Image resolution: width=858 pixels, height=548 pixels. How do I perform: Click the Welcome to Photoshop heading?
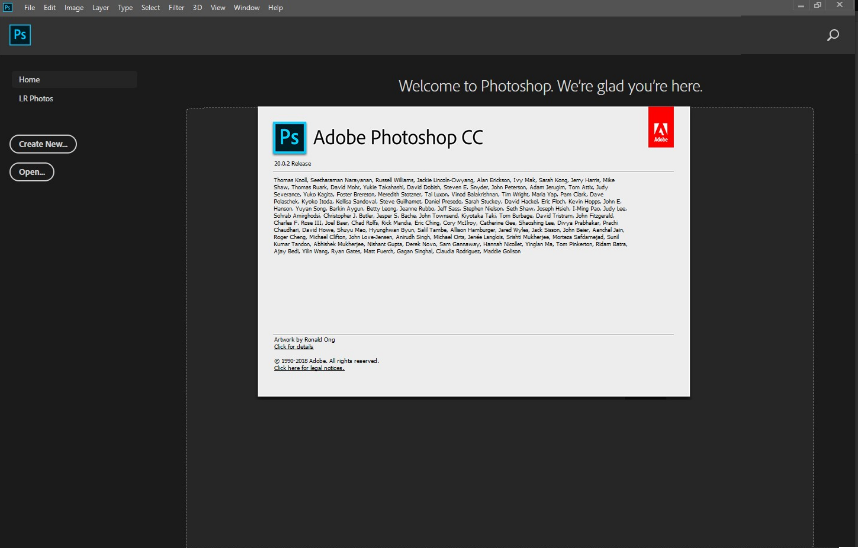click(x=550, y=86)
